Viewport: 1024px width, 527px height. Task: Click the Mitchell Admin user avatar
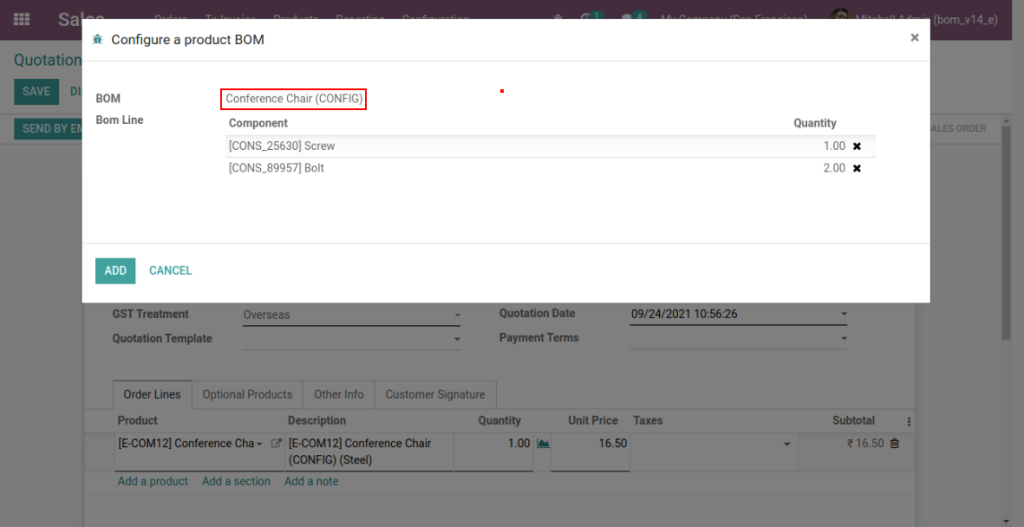[840, 19]
